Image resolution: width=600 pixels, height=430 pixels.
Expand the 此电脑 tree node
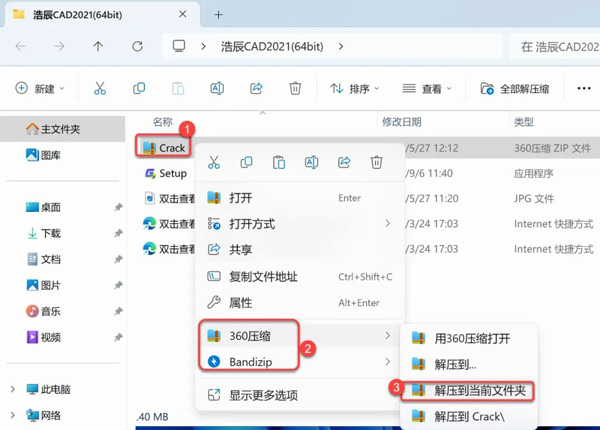click(x=13, y=389)
